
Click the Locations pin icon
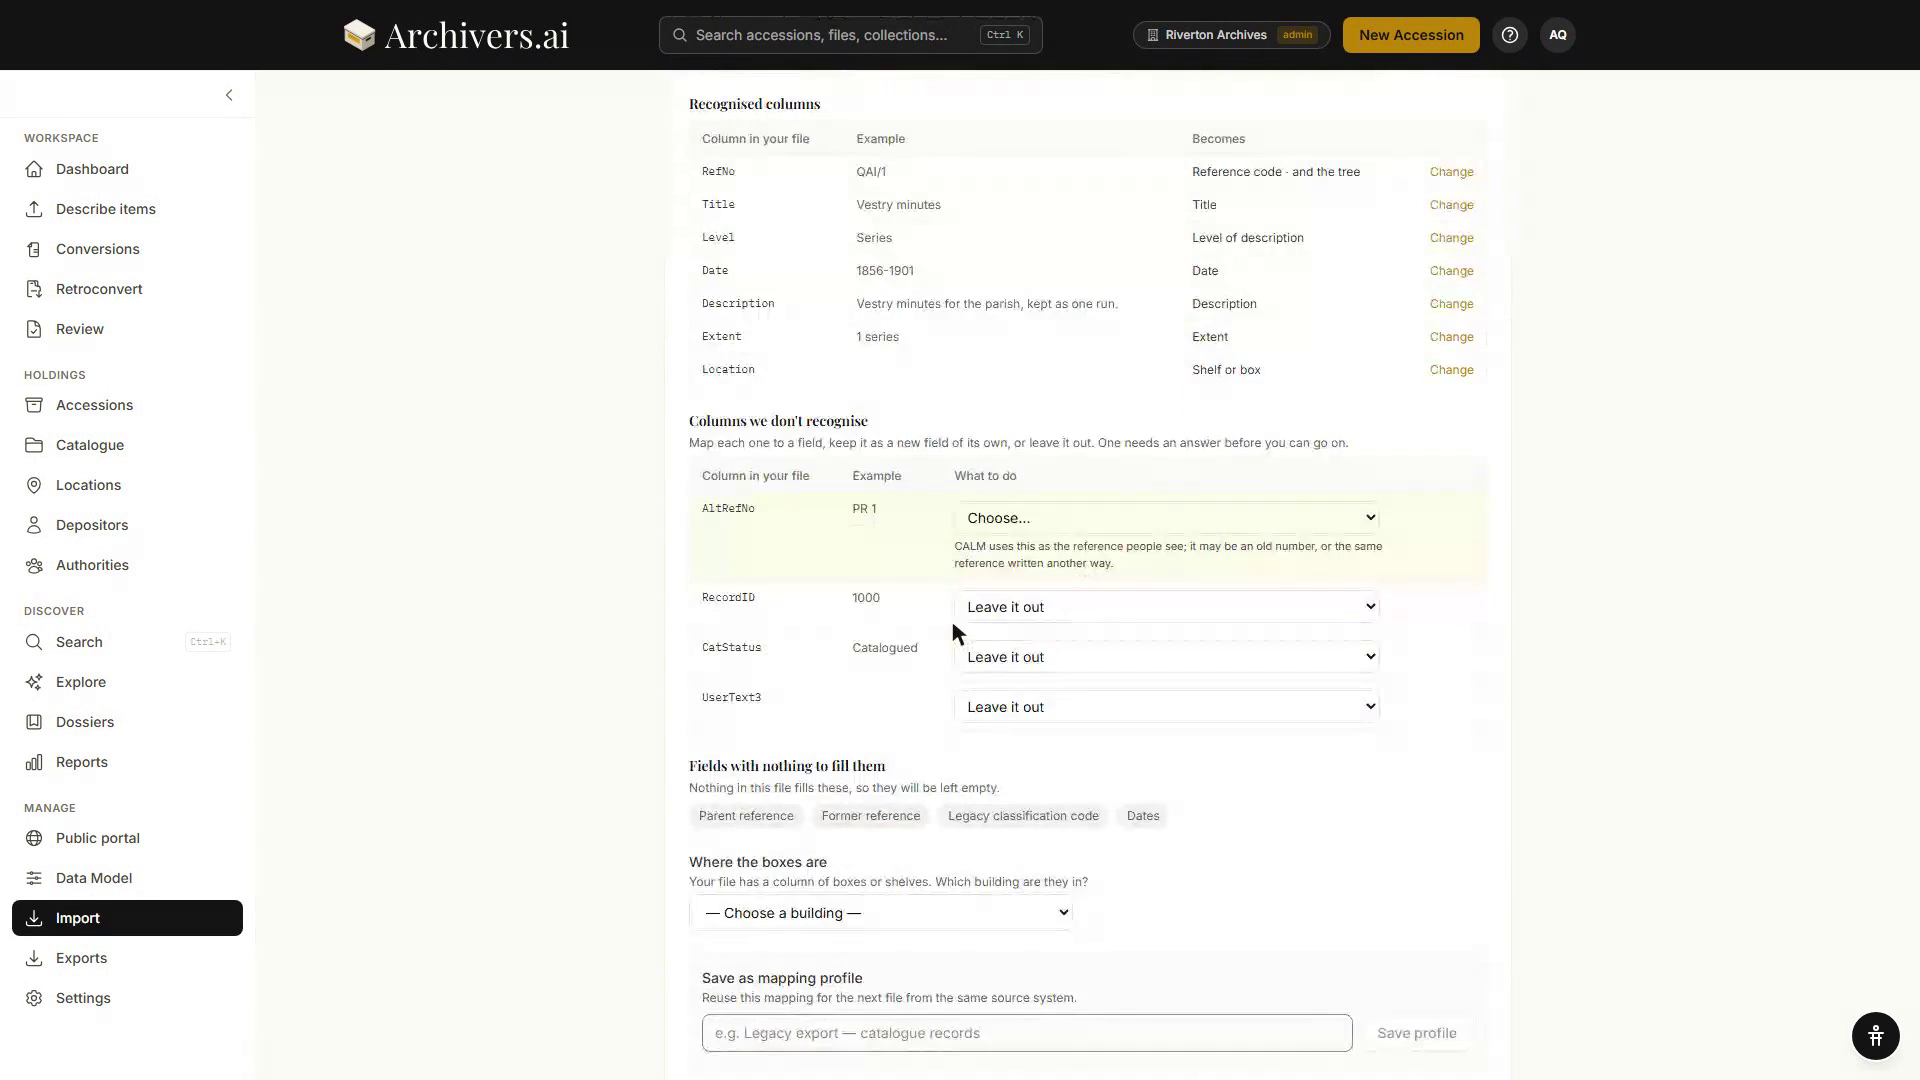(34, 485)
